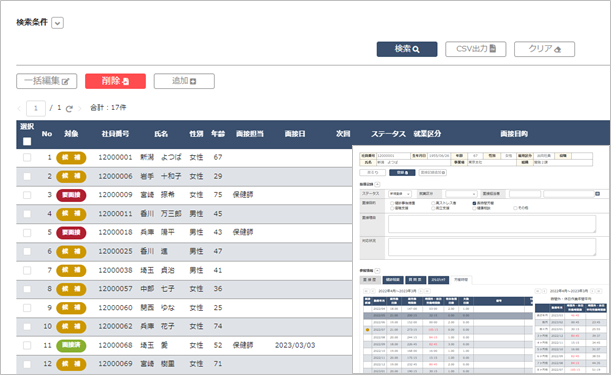Click the orange dot marker in attendance table
611x375 pixels.
(367, 330)
